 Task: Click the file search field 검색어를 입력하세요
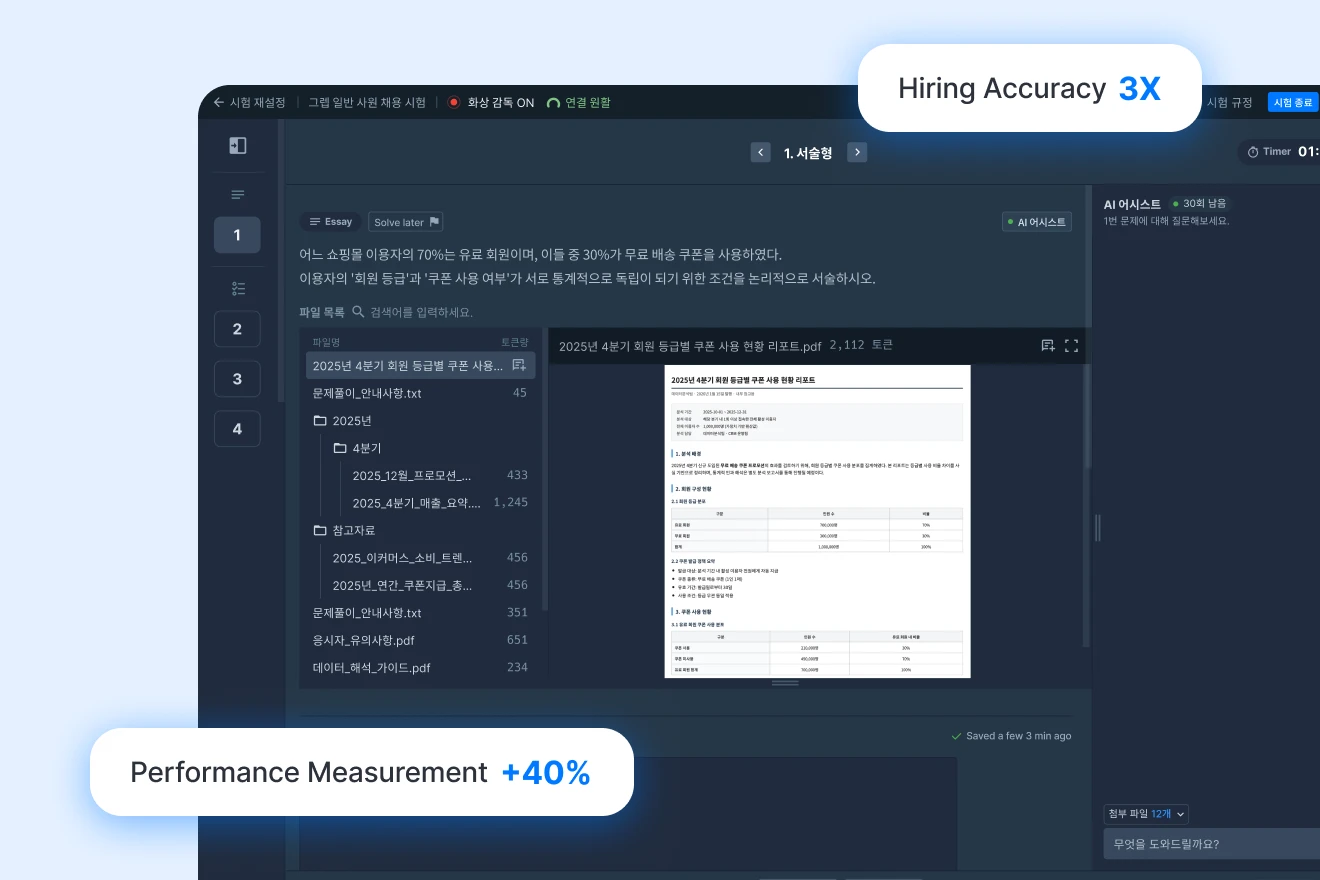coord(421,312)
